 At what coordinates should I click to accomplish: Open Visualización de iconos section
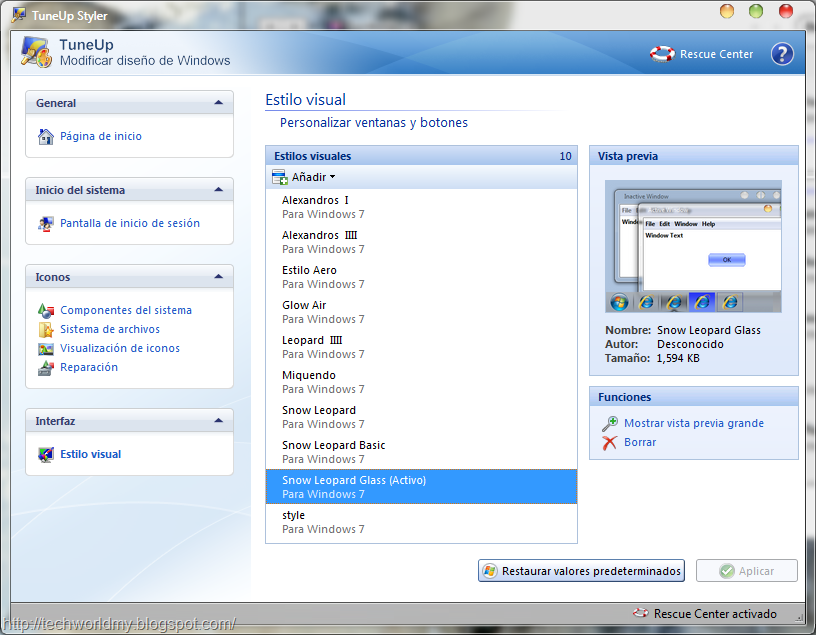click(120, 348)
